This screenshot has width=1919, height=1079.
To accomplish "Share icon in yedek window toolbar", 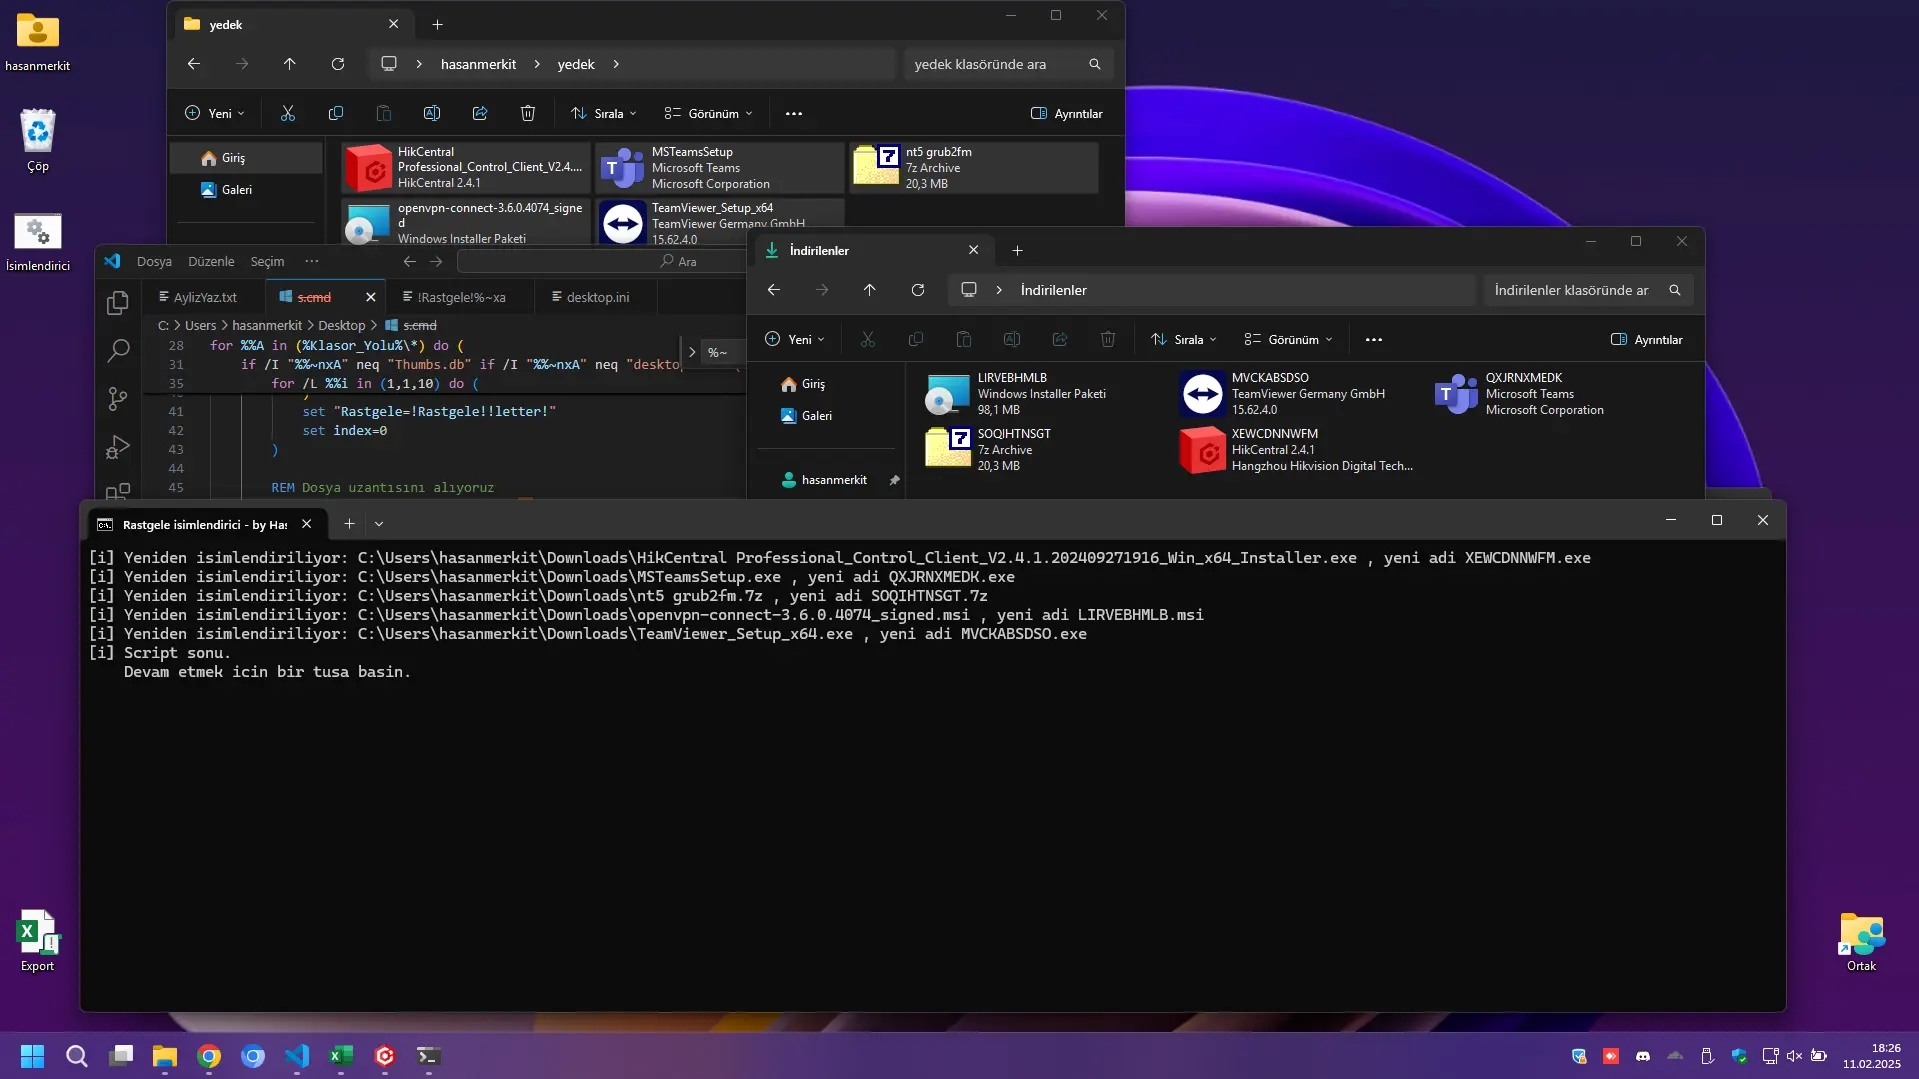I will pos(480,114).
